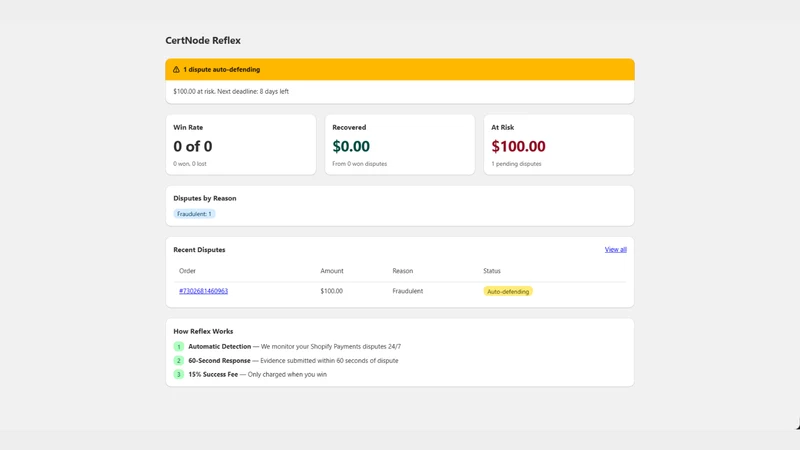Click the At Risk amount $100.00

coord(518,146)
